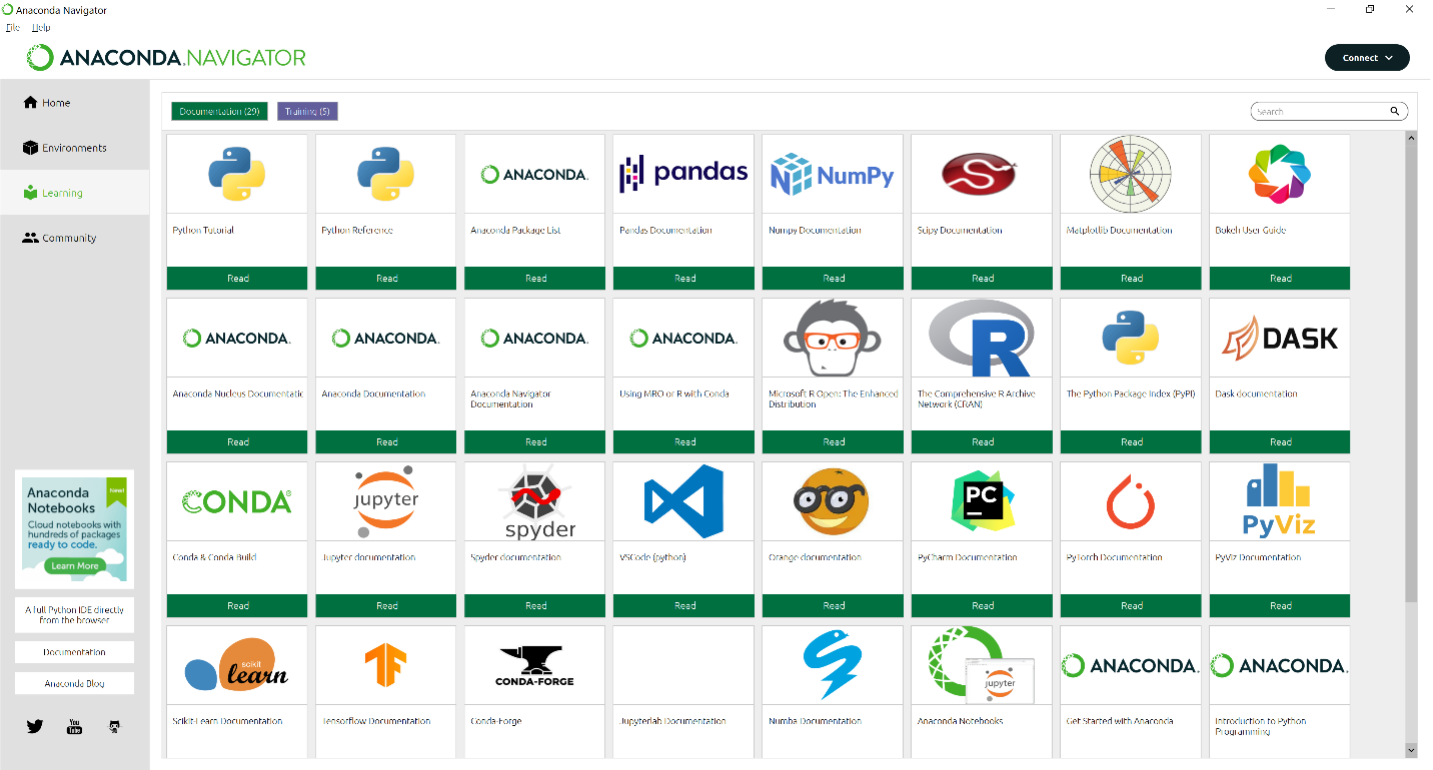
Task: Click the Jupyter logo image
Action: (386, 502)
